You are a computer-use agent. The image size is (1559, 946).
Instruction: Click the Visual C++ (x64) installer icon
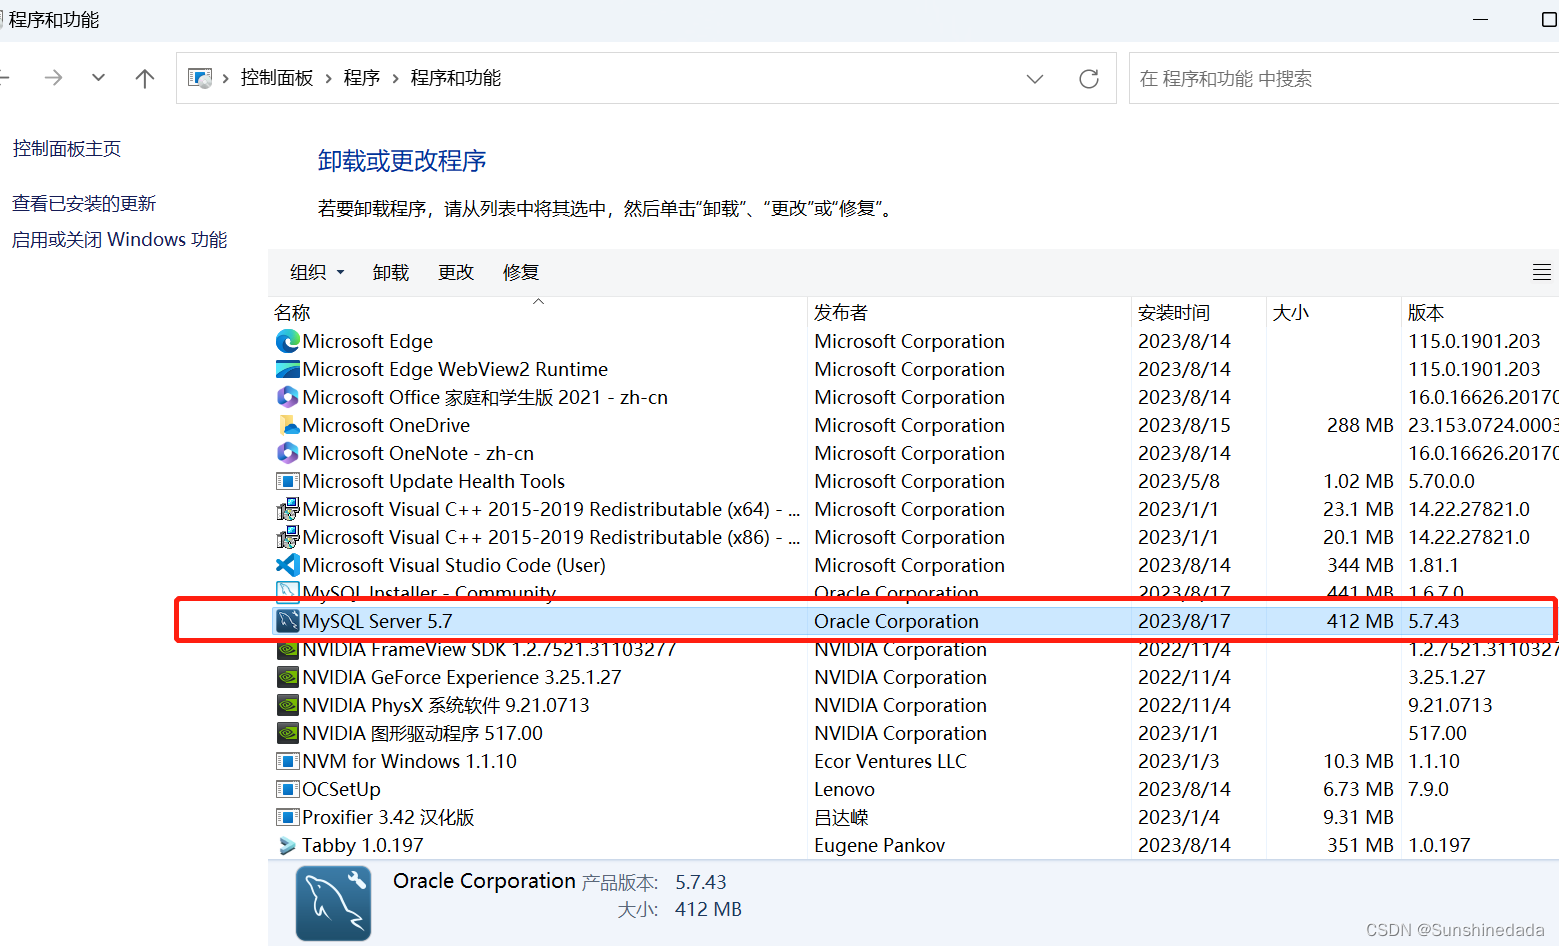[288, 509]
